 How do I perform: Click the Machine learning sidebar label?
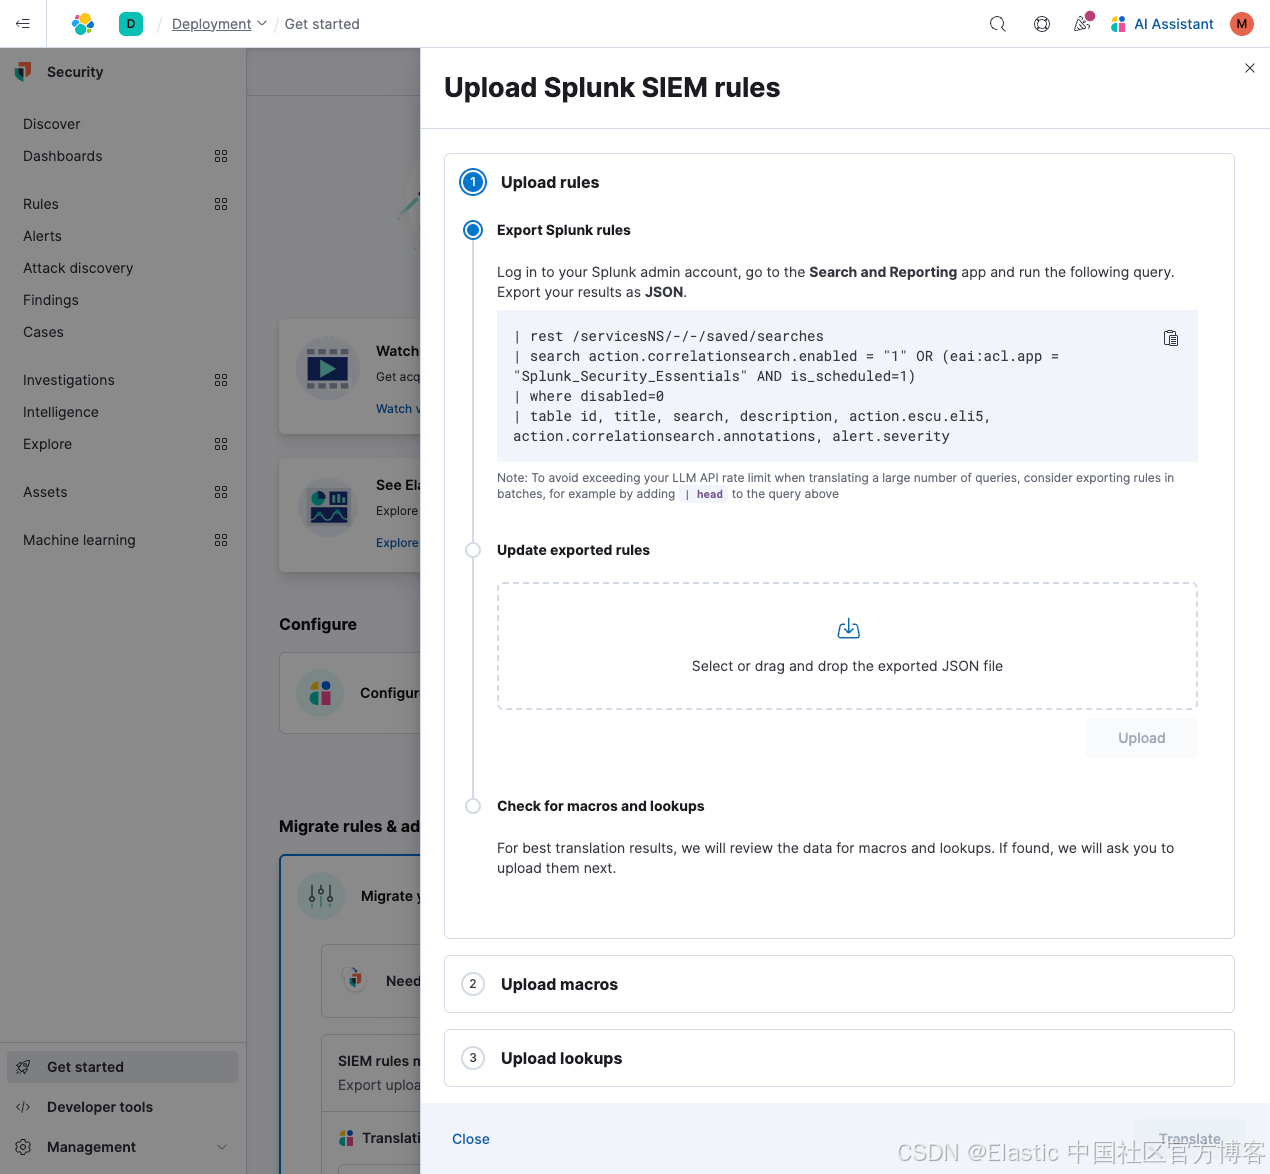(x=79, y=540)
